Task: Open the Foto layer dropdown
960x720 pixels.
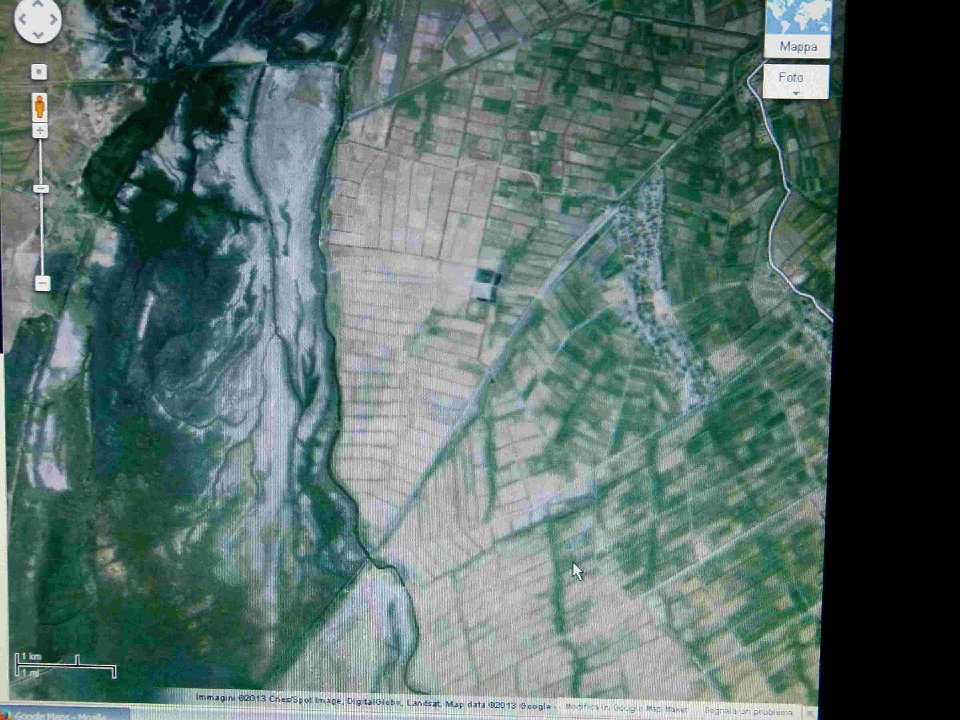Action: pyautogui.click(x=795, y=81)
